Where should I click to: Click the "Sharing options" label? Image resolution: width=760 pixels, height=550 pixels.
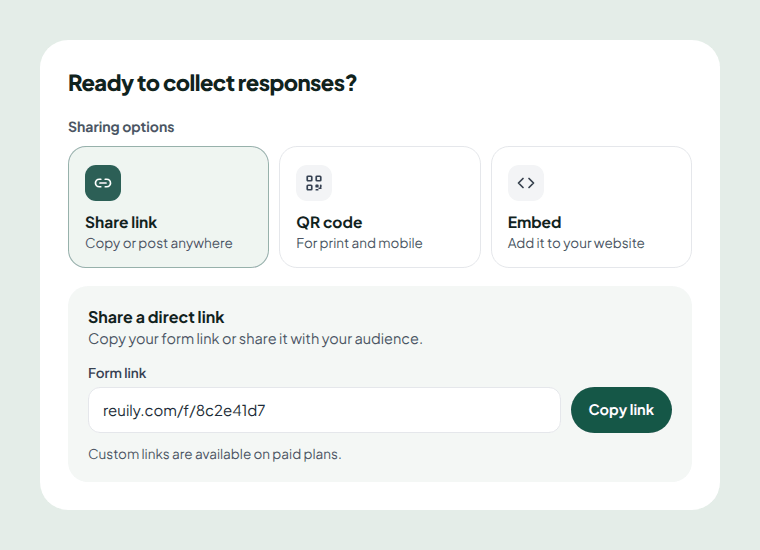(121, 127)
